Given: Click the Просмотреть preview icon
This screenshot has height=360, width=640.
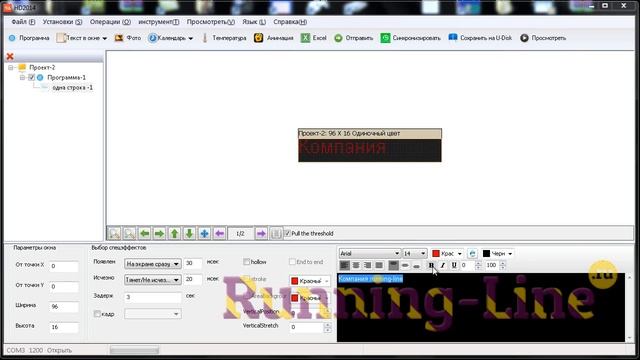Looking at the screenshot, I should coord(524,38).
